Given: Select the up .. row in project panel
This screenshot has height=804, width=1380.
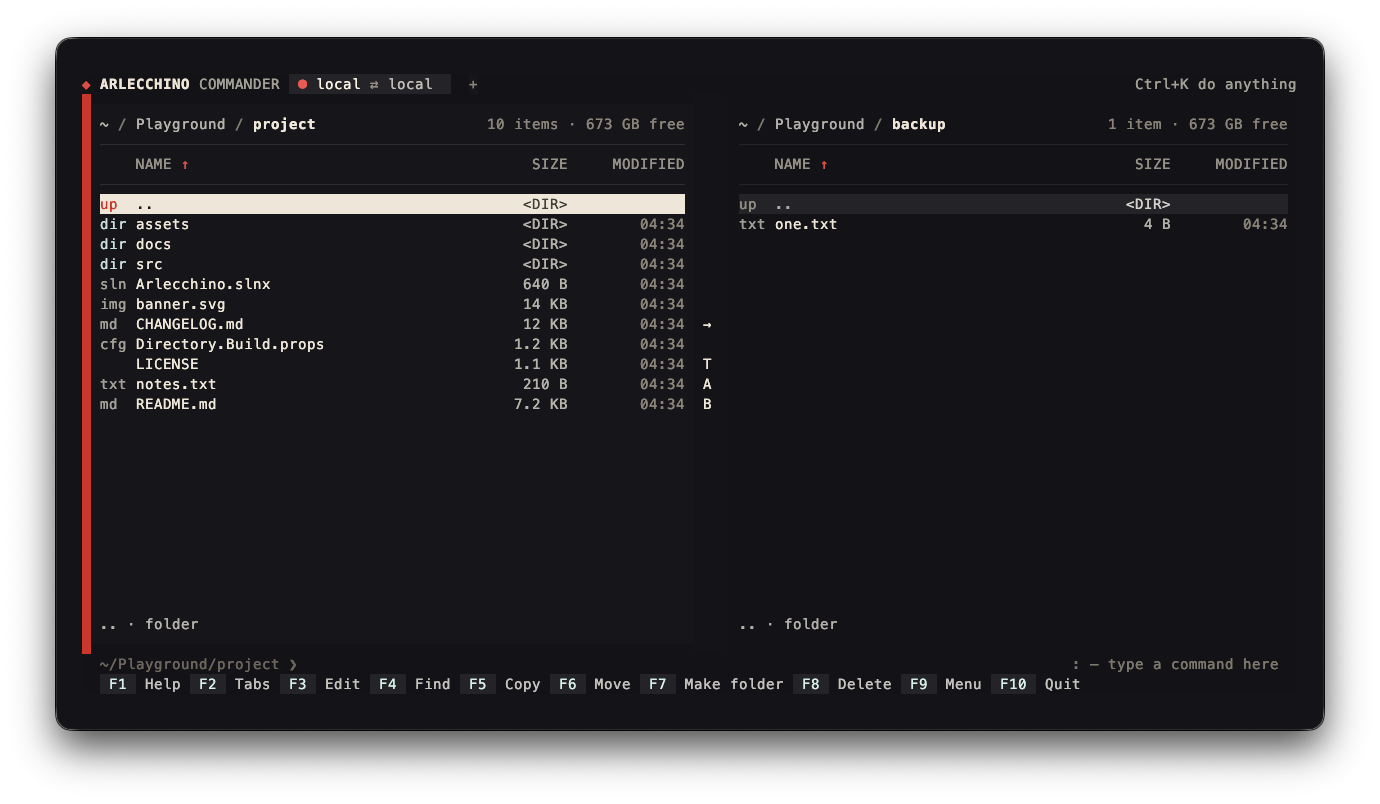Looking at the screenshot, I should click(x=392, y=204).
